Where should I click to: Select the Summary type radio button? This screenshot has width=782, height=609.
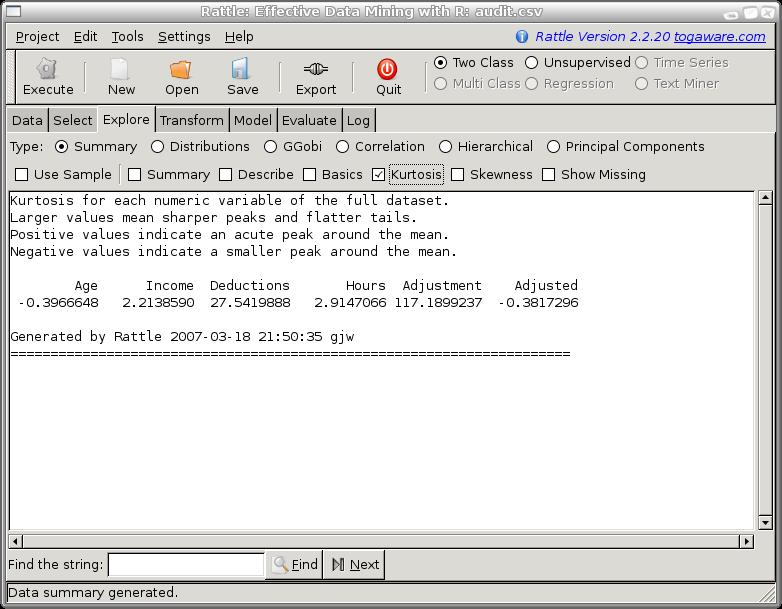coord(61,147)
